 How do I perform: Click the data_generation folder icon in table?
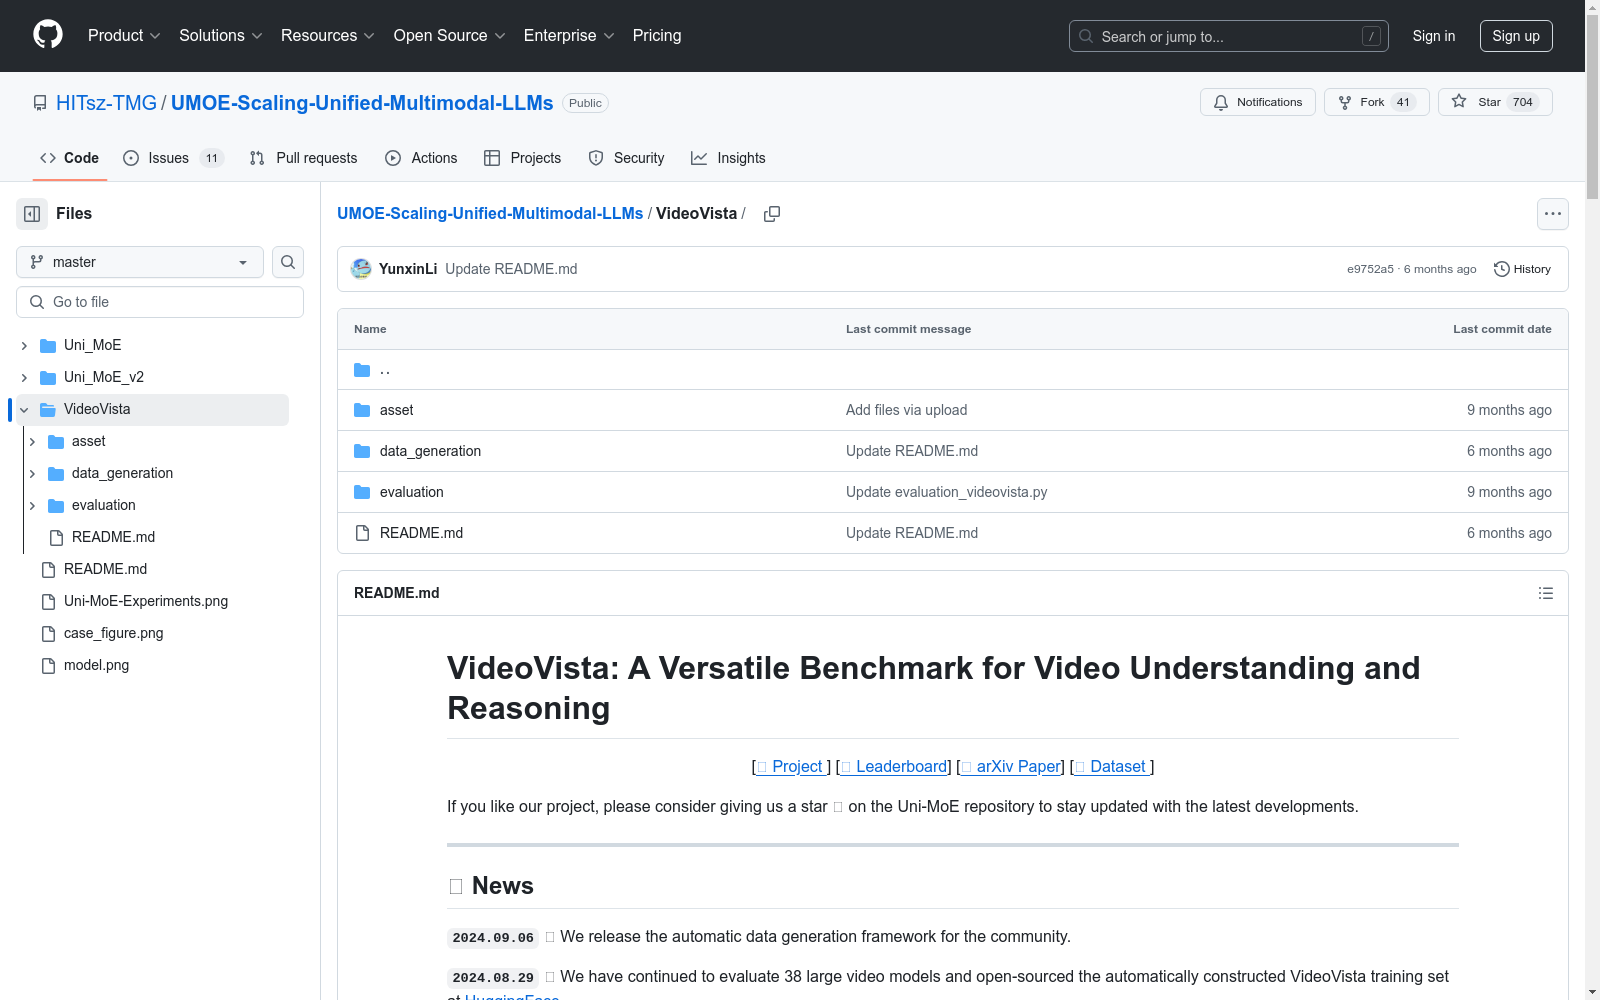point(362,451)
